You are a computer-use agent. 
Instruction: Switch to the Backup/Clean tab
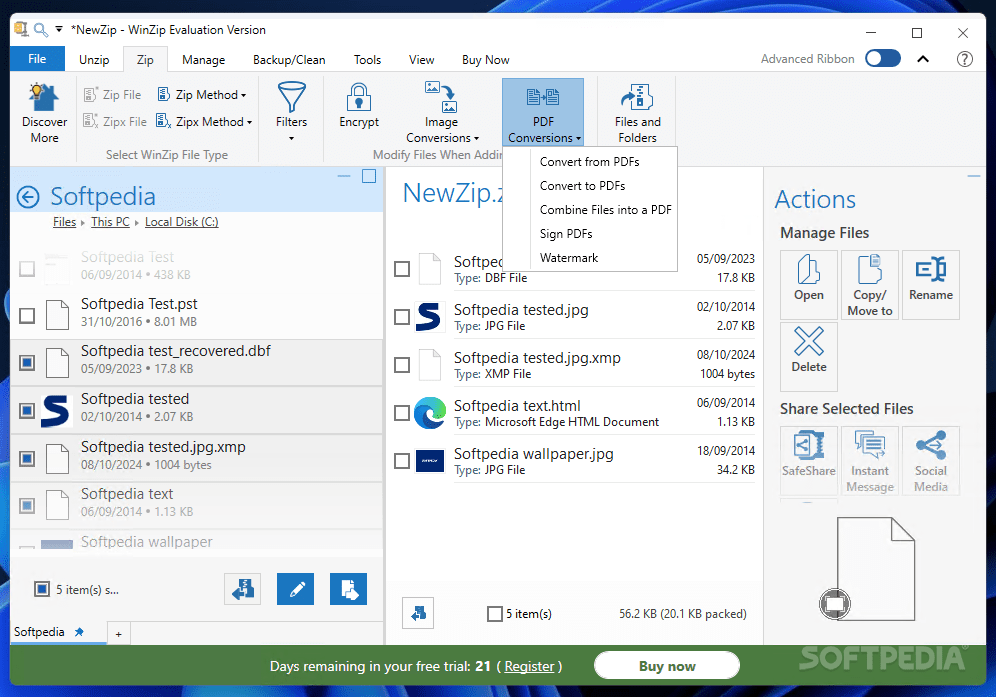(x=289, y=60)
